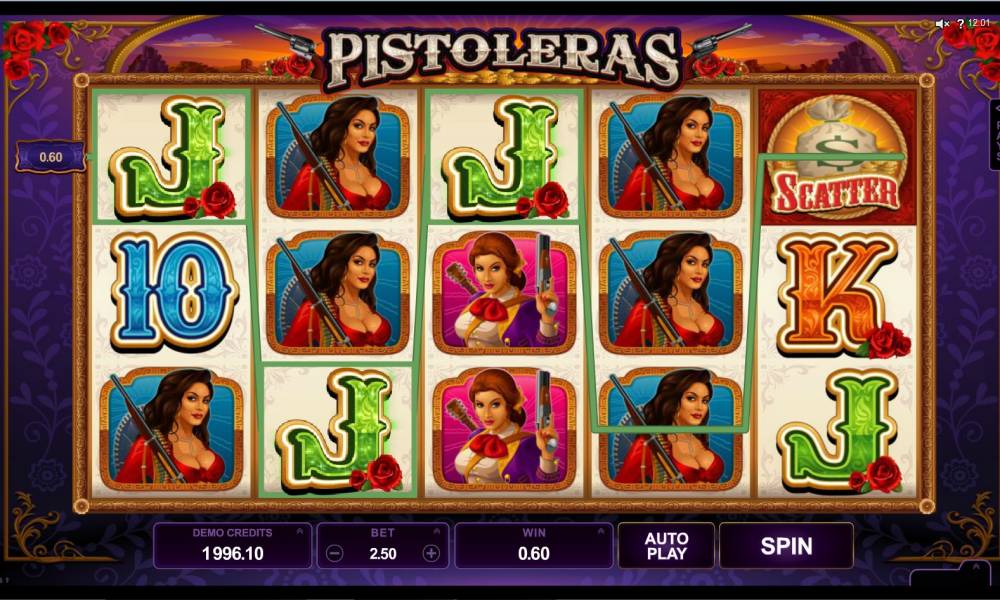
Task: Expand the Demo Credits panel chevron
Action: tap(300, 531)
